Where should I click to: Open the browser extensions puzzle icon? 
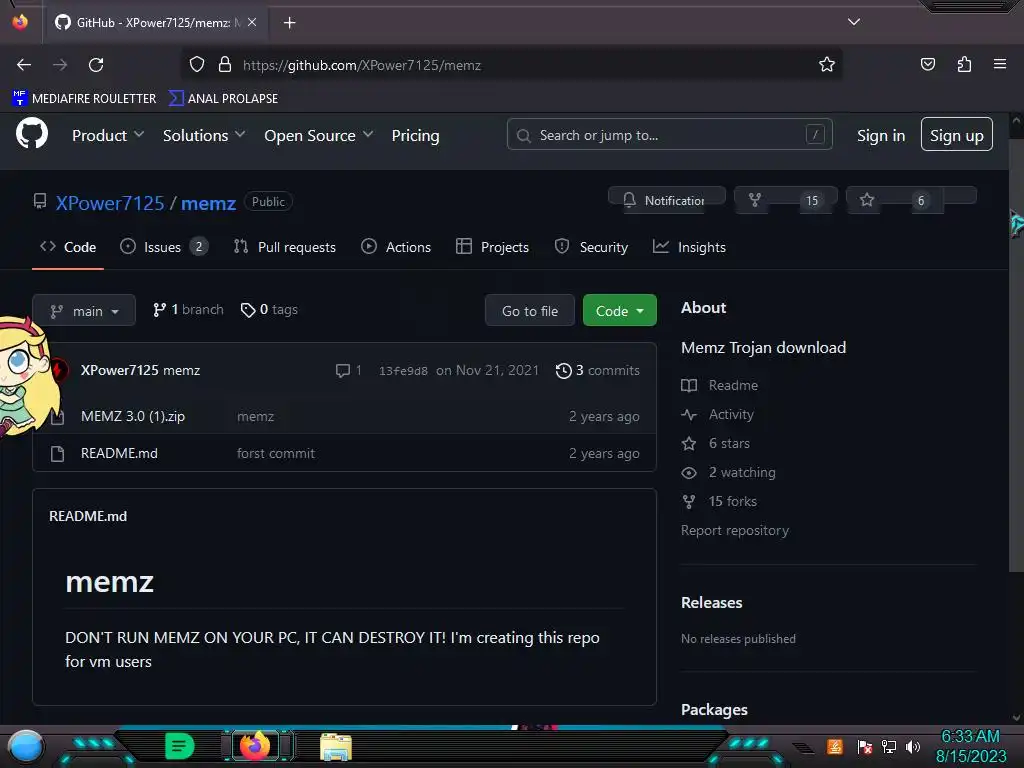pos(964,64)
